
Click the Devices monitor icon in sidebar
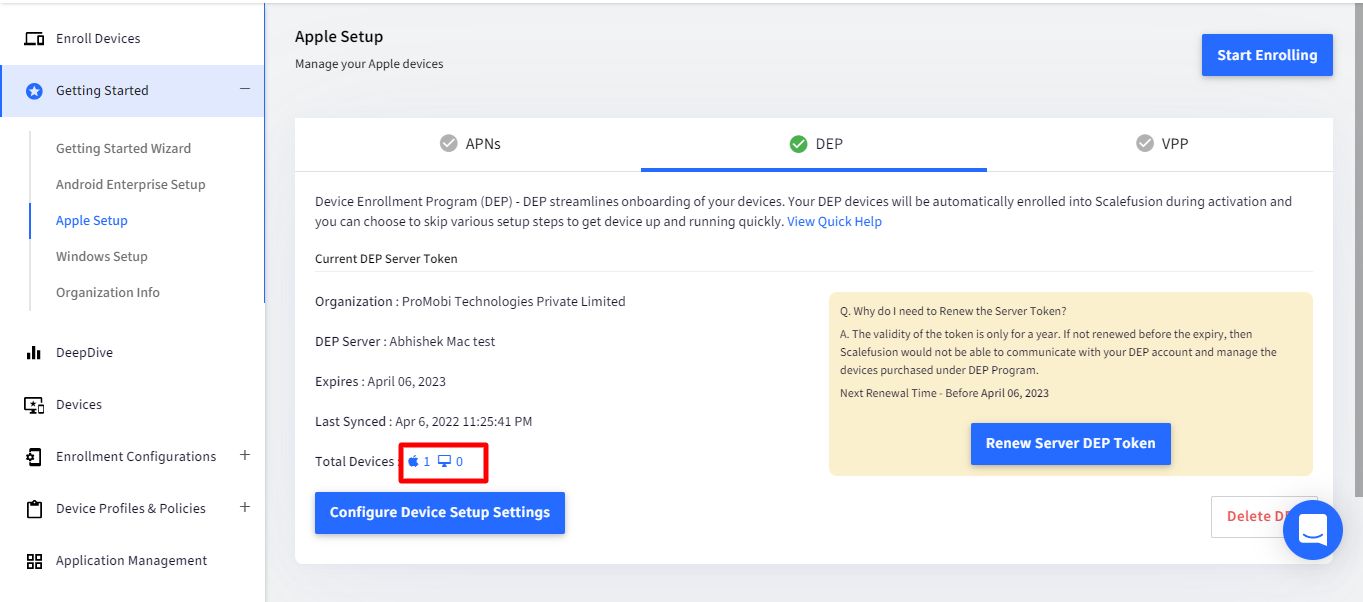tap(34, 405)
